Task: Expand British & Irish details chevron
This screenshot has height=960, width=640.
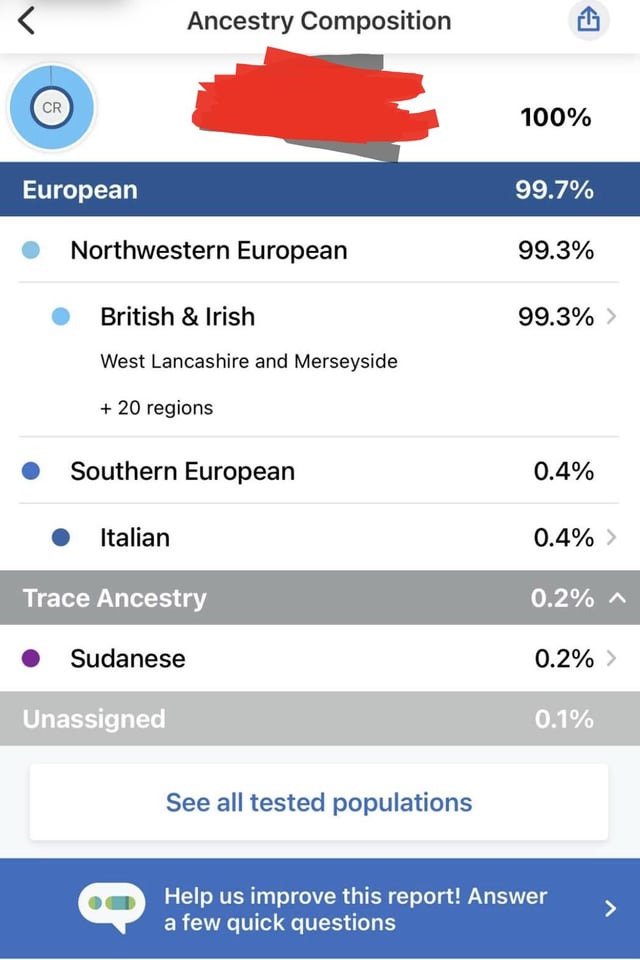Action: pos(611,317)
